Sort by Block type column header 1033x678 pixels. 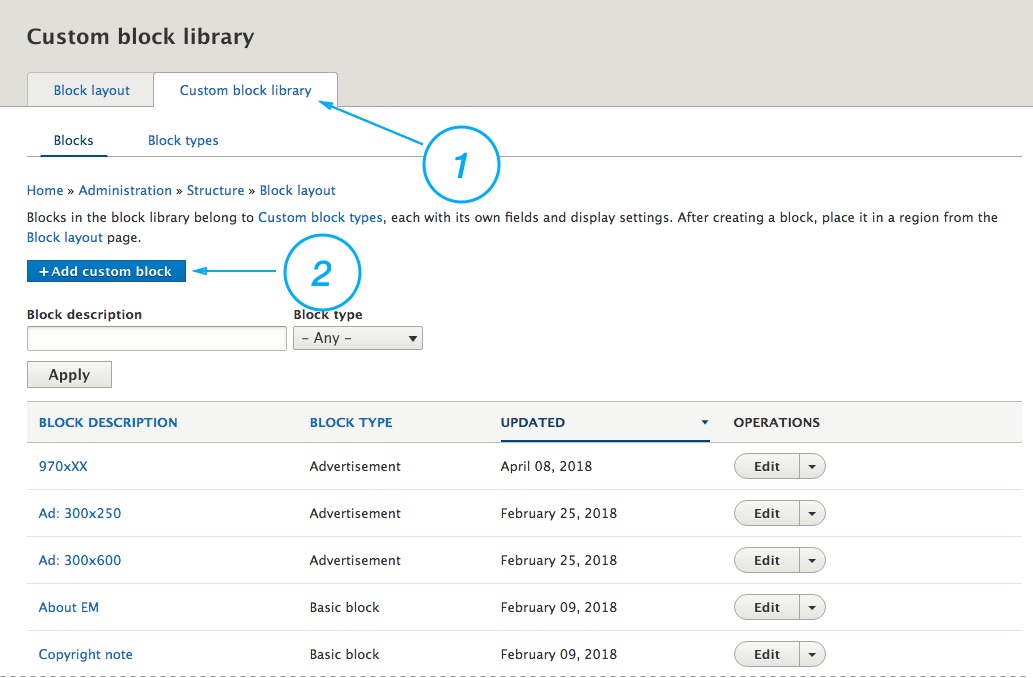pos(351,422)
